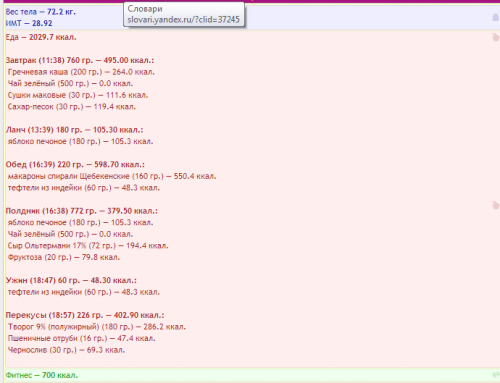Click the weight scale icon in body weight row
The width and height of the screenshot is (500, 383).
click(x=496, y=17)
